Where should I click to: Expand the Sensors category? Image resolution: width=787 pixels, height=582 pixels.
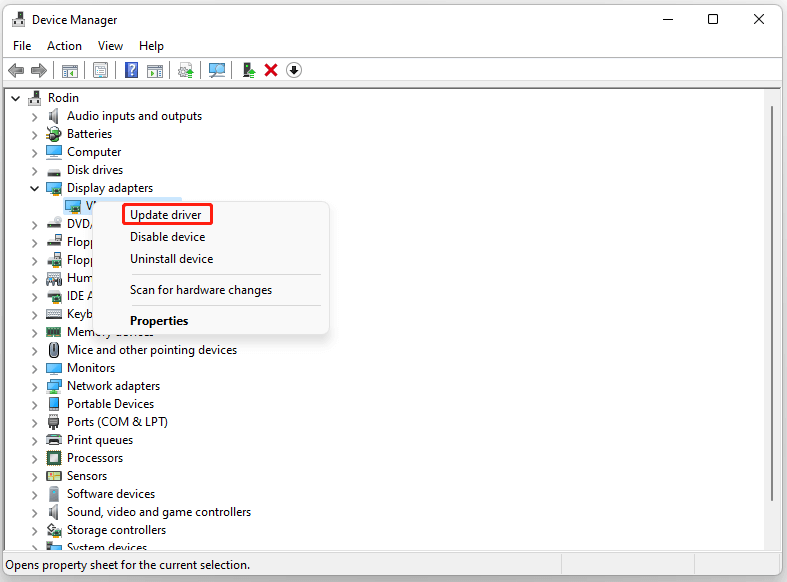[x=34, y=477]
